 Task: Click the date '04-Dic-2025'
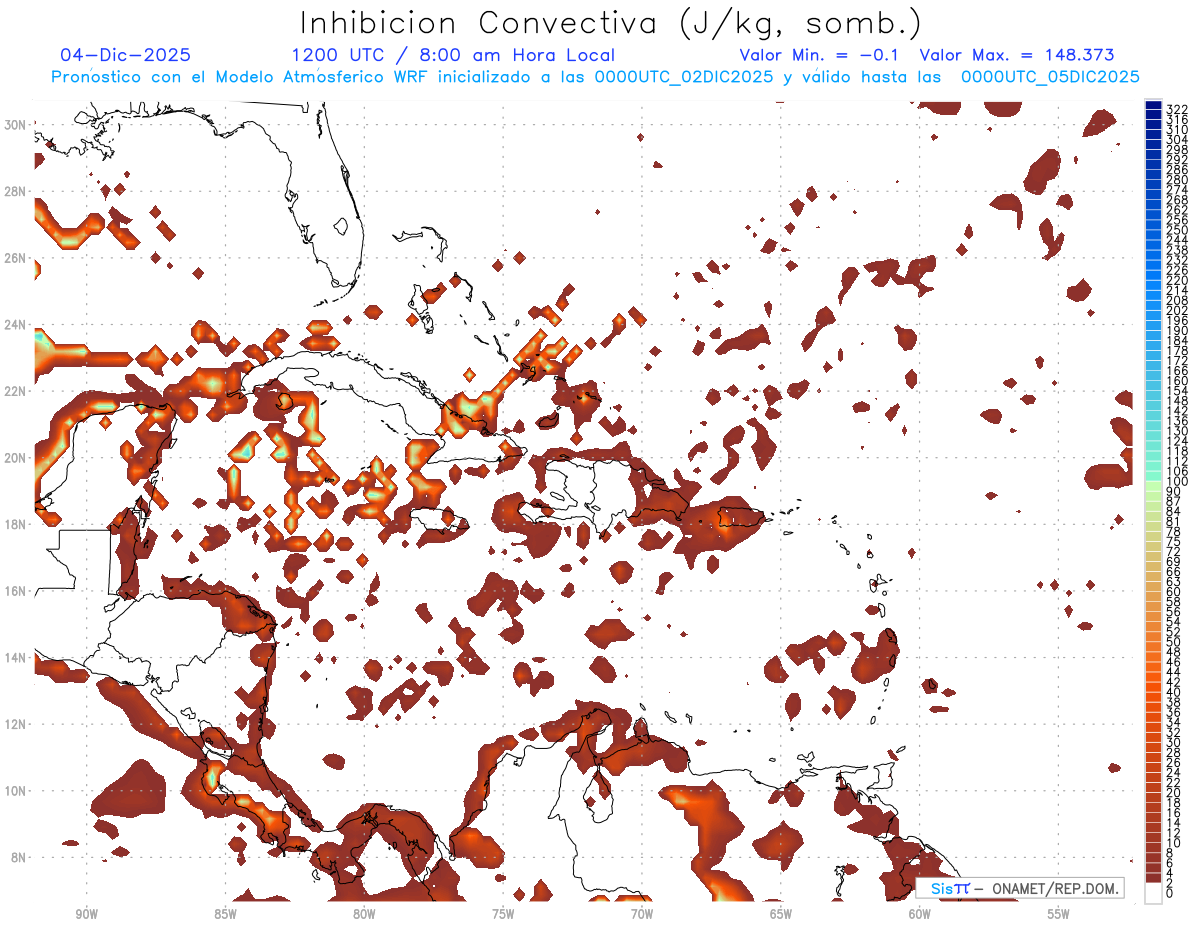(126, 55)
